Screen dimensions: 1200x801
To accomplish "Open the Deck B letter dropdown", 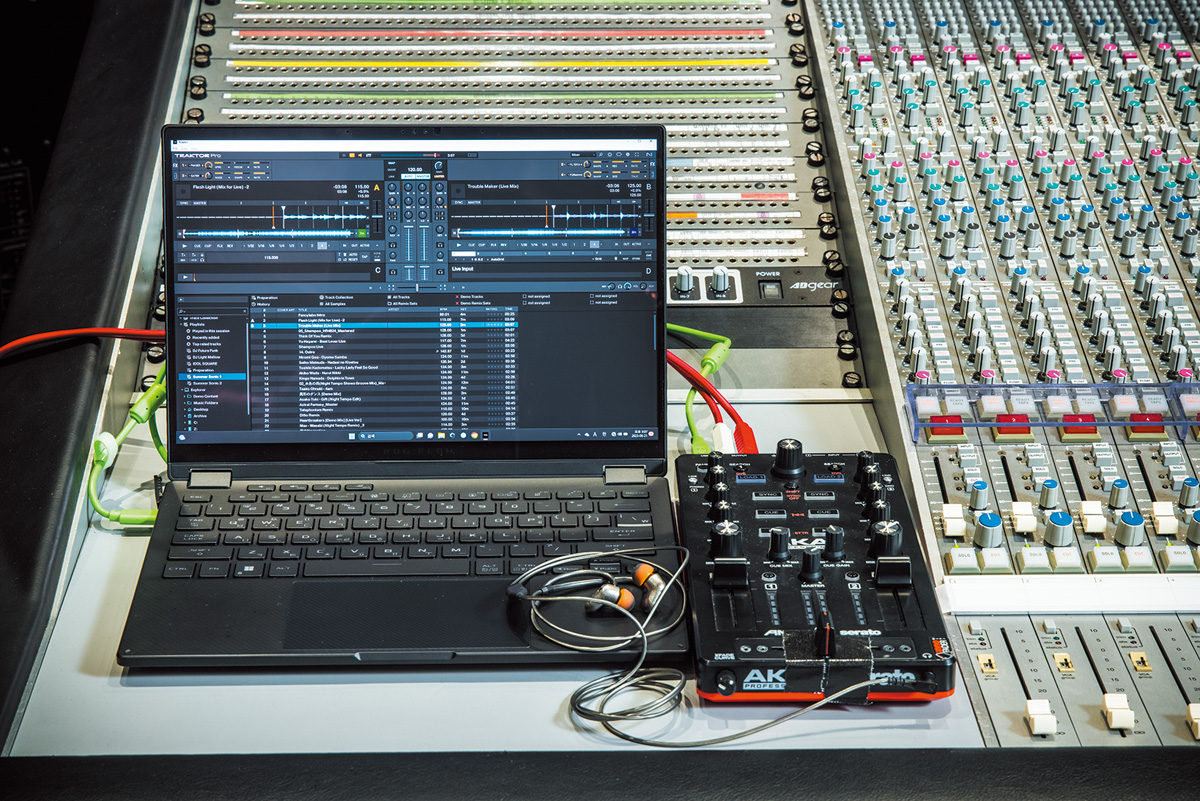I will coord(648,187).
